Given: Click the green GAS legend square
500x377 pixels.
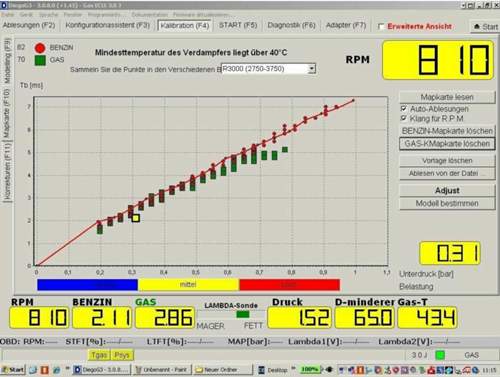Looking at the screenshot, I should coord(40,60).
